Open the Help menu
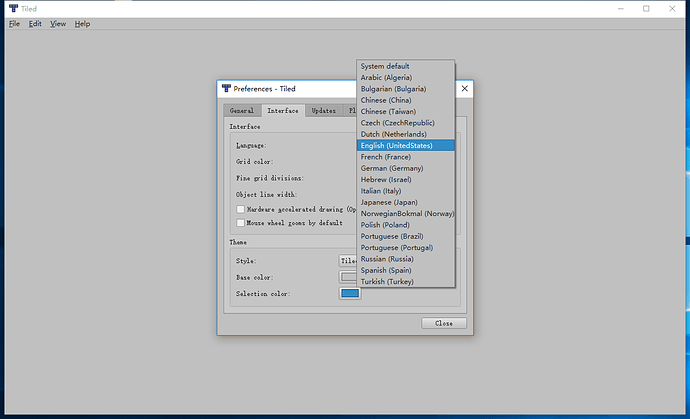The image size is (690, 419). point(82,24)
